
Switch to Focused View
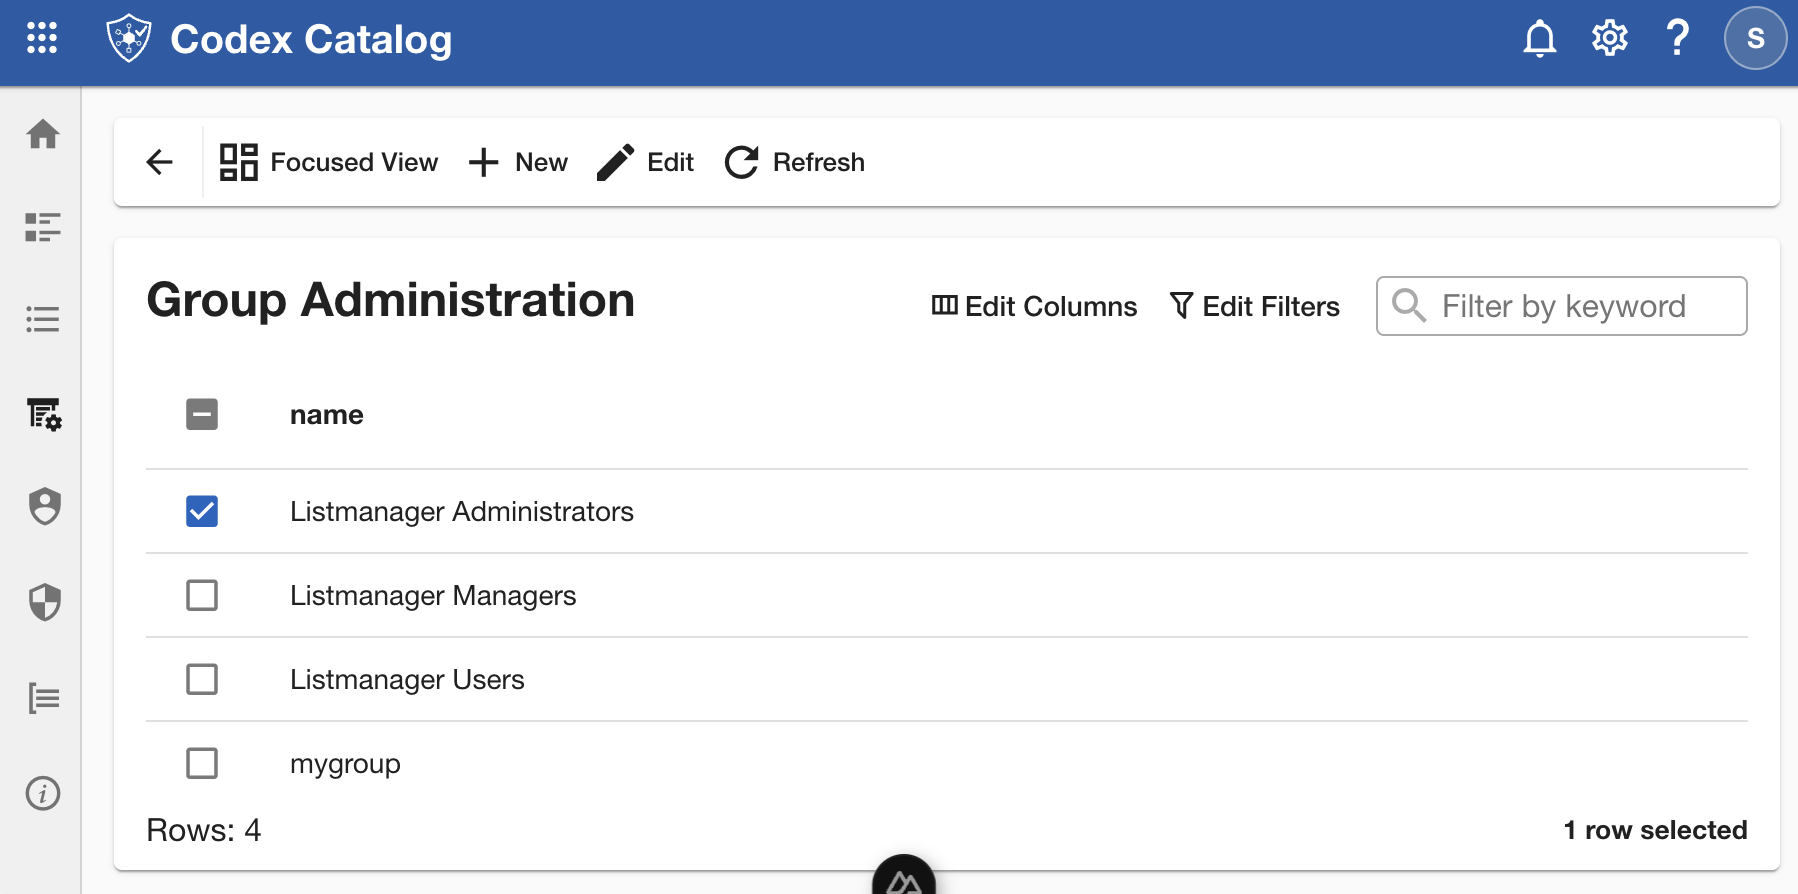pos(329,162)
